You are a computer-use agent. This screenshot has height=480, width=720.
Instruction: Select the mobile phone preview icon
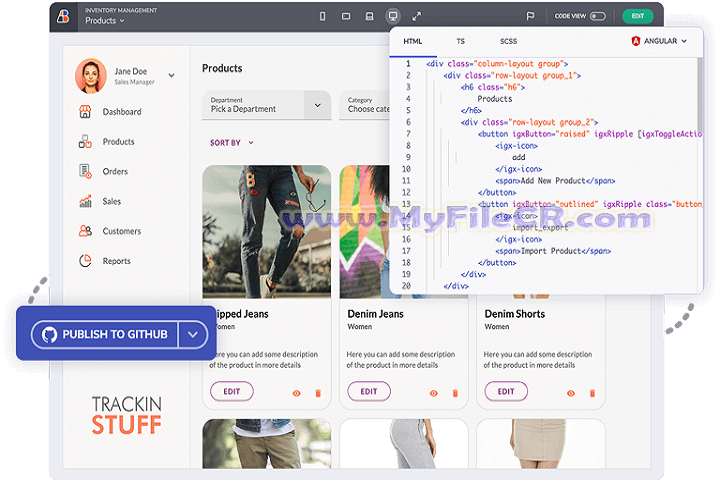322,17
